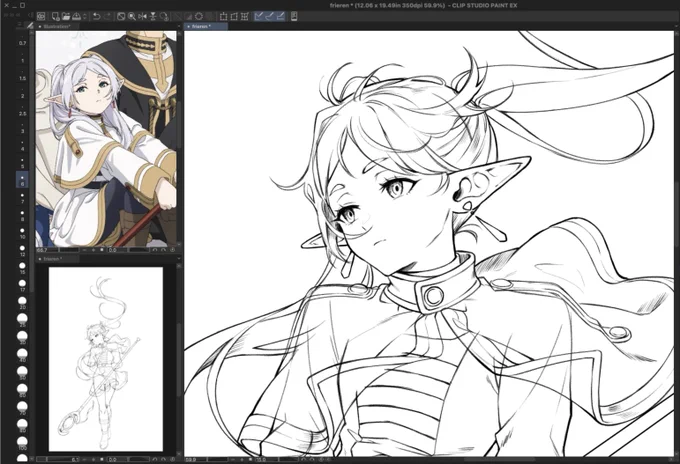The width and height of the screenshot is (680, 464).
Task: Click sketch preview window vertical scrollbar
Action: (x=179, y=359)
